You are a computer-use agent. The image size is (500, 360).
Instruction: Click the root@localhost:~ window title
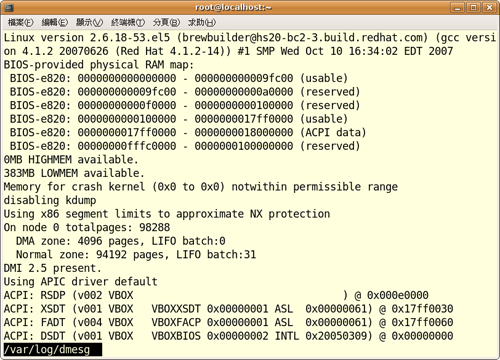pos(233,7)
